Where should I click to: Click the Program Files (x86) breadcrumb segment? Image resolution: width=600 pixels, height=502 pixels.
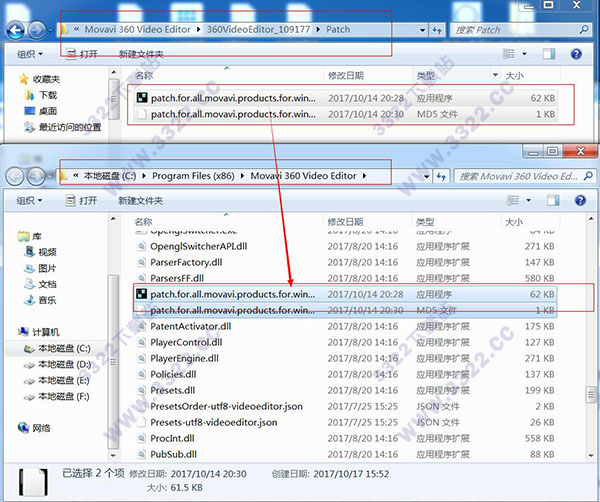coord(193,176)
